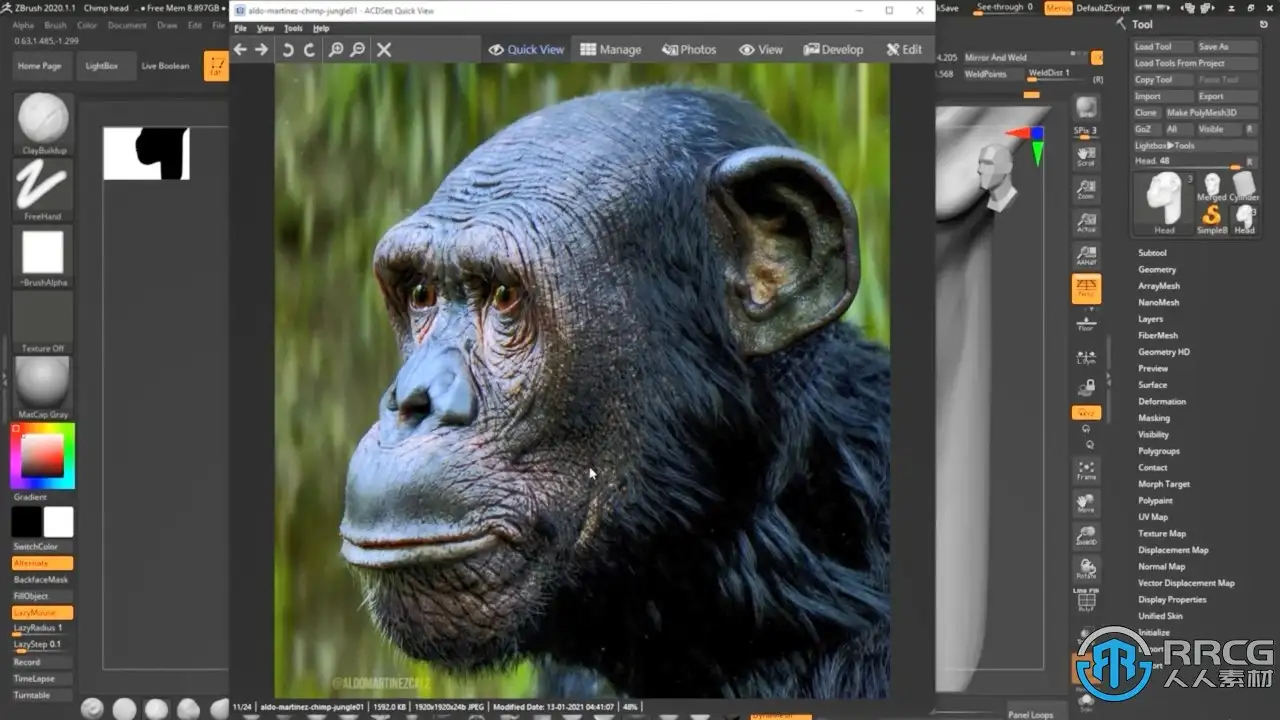The width and height of the screenshot is (1280, 720).
Task: Rotate image clockwise in ACDSee toolbar
Action: click(310, 50)
